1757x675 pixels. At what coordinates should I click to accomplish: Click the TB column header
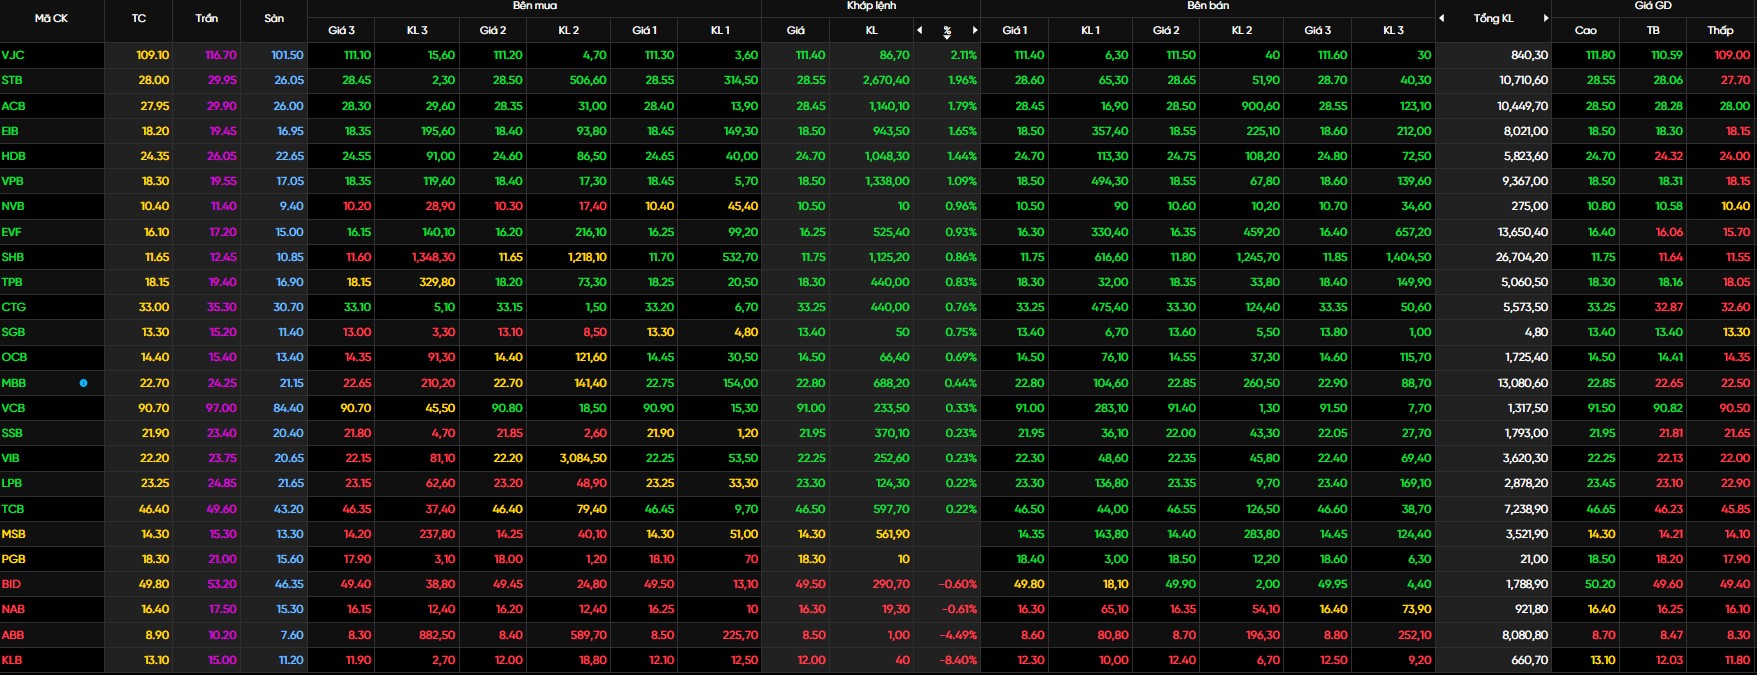[x=1653, y=30]
